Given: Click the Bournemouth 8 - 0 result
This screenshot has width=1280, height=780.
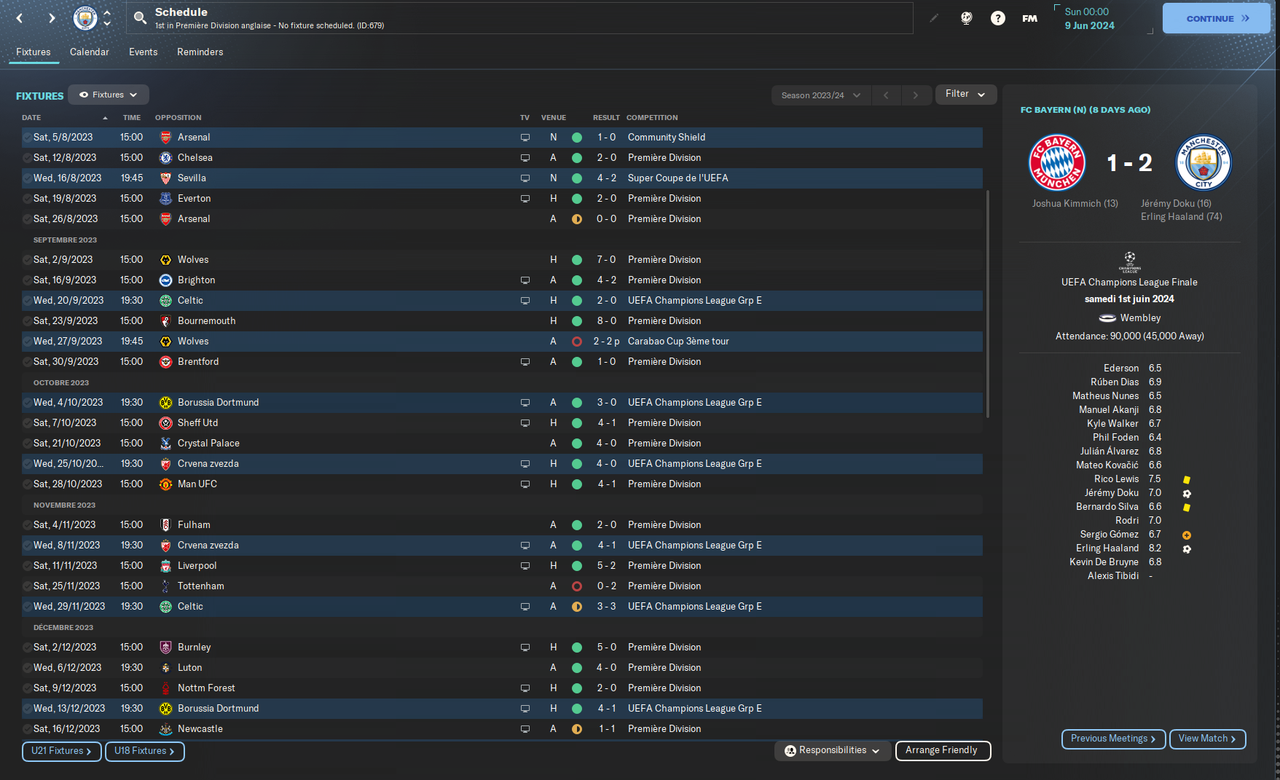Looking at the screenshot, I should [x=606, y=321].
